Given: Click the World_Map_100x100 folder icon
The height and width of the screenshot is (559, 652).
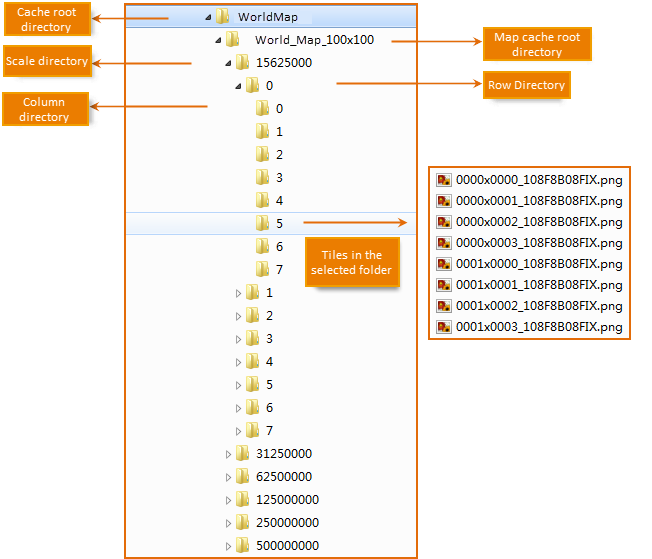Looking at the screenshot, I should (x=232, y=40).
